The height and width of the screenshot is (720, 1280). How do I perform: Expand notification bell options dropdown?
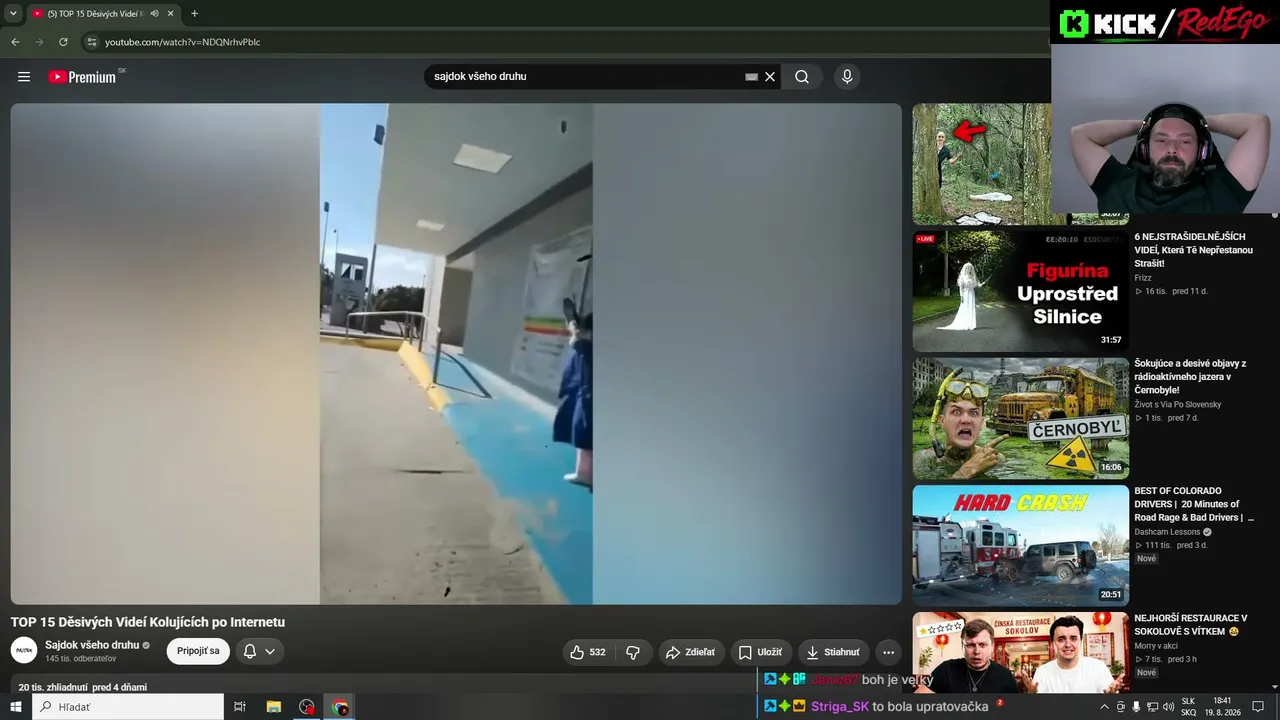[269, 652]
